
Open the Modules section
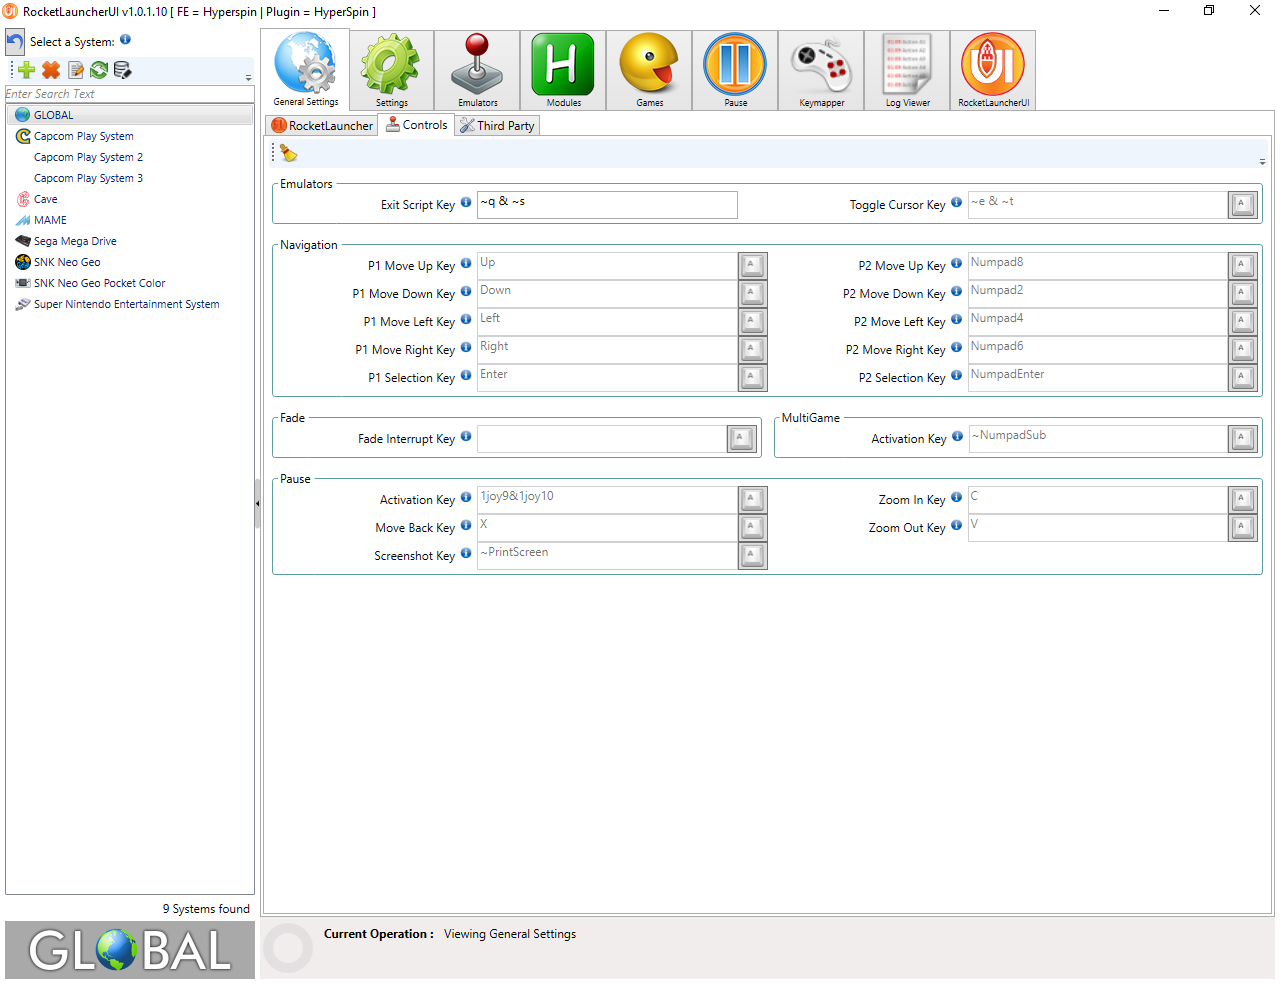[563, 70]
